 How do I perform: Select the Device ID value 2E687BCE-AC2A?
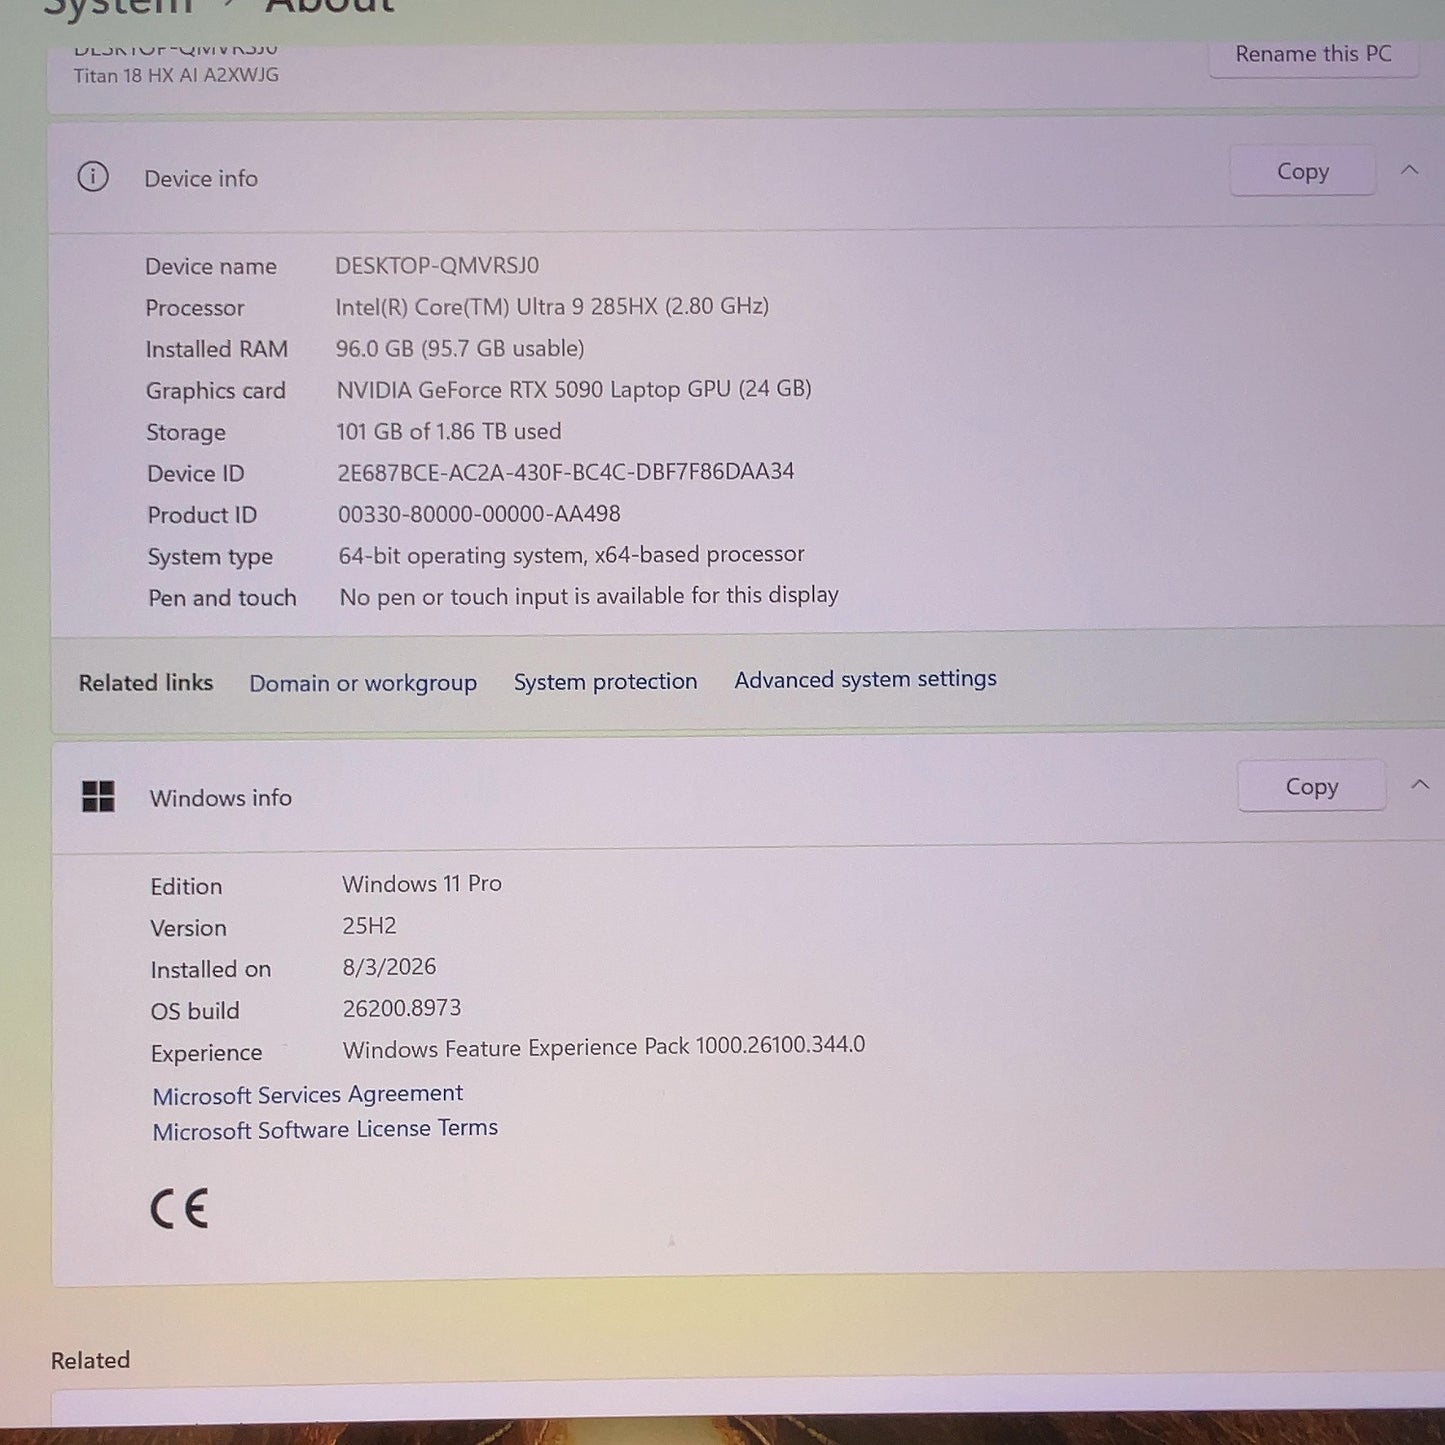(566, 472)
